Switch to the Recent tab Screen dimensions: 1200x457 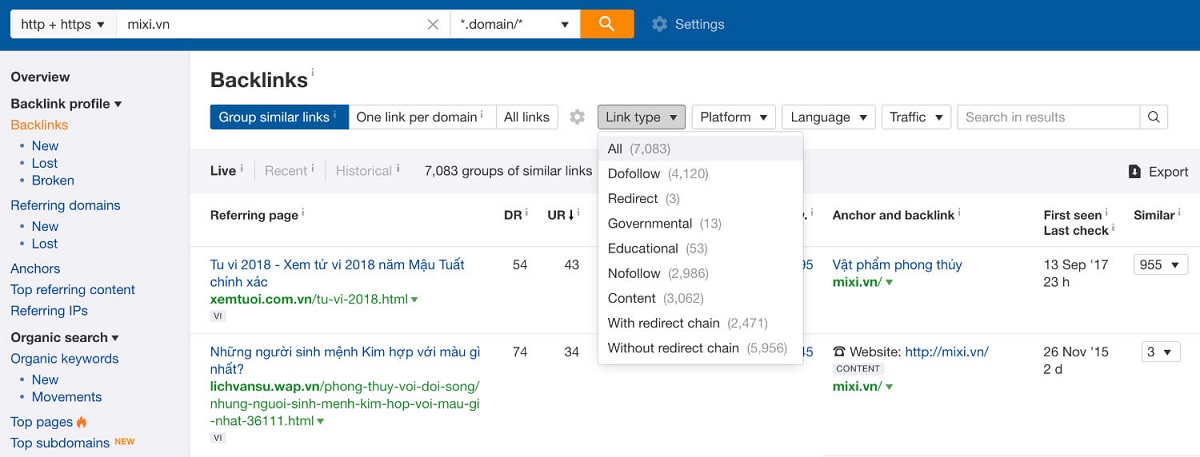286,171
